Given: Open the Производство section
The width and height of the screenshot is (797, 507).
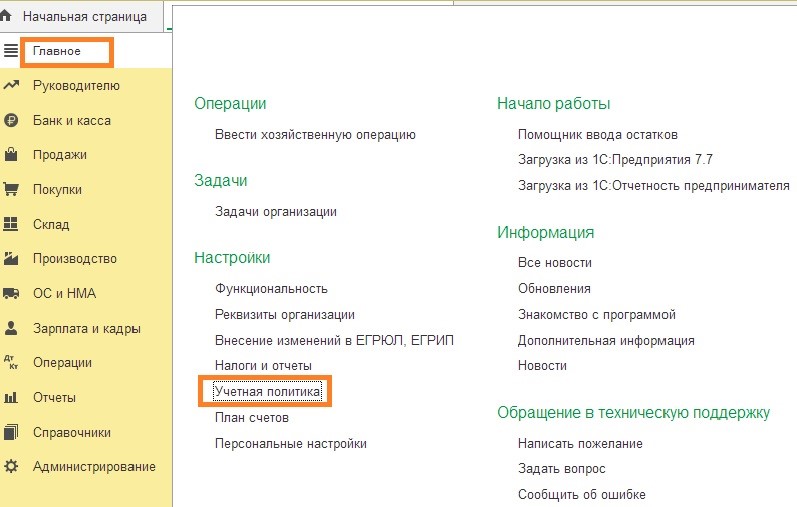Looking at the screenshot, I should (x=75, y=259).
